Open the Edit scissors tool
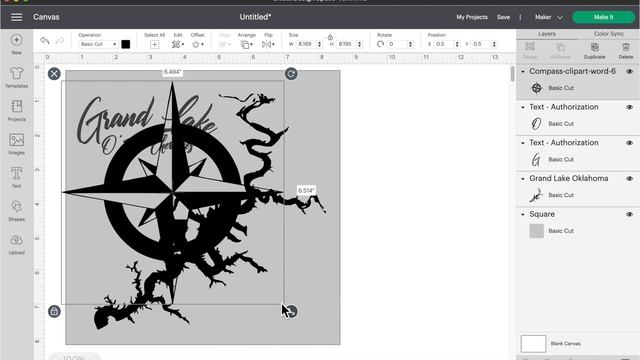 pyautogui.click(x=178, y=44)
